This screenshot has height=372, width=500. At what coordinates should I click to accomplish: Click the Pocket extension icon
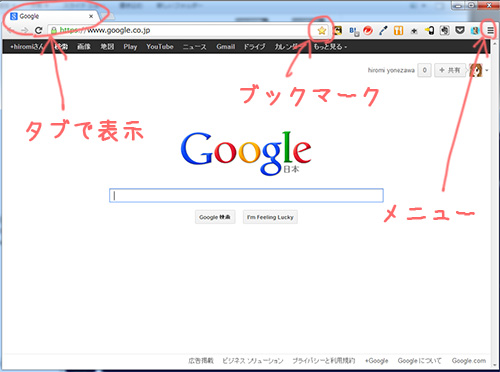460,31
